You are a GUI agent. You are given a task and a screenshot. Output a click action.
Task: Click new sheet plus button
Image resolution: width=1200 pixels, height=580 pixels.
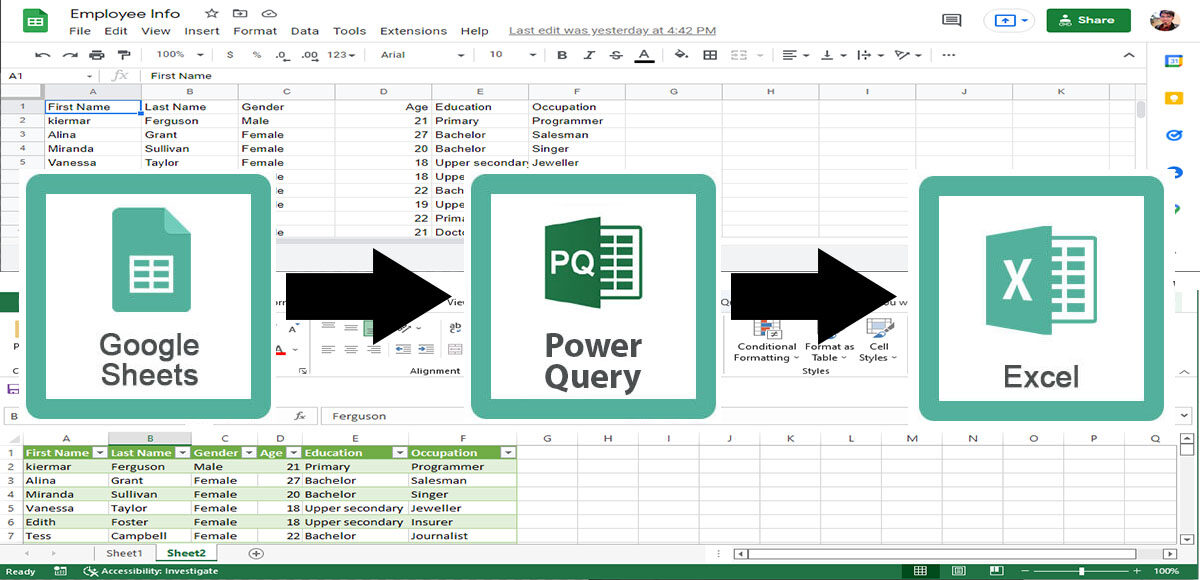coord(256,553)
